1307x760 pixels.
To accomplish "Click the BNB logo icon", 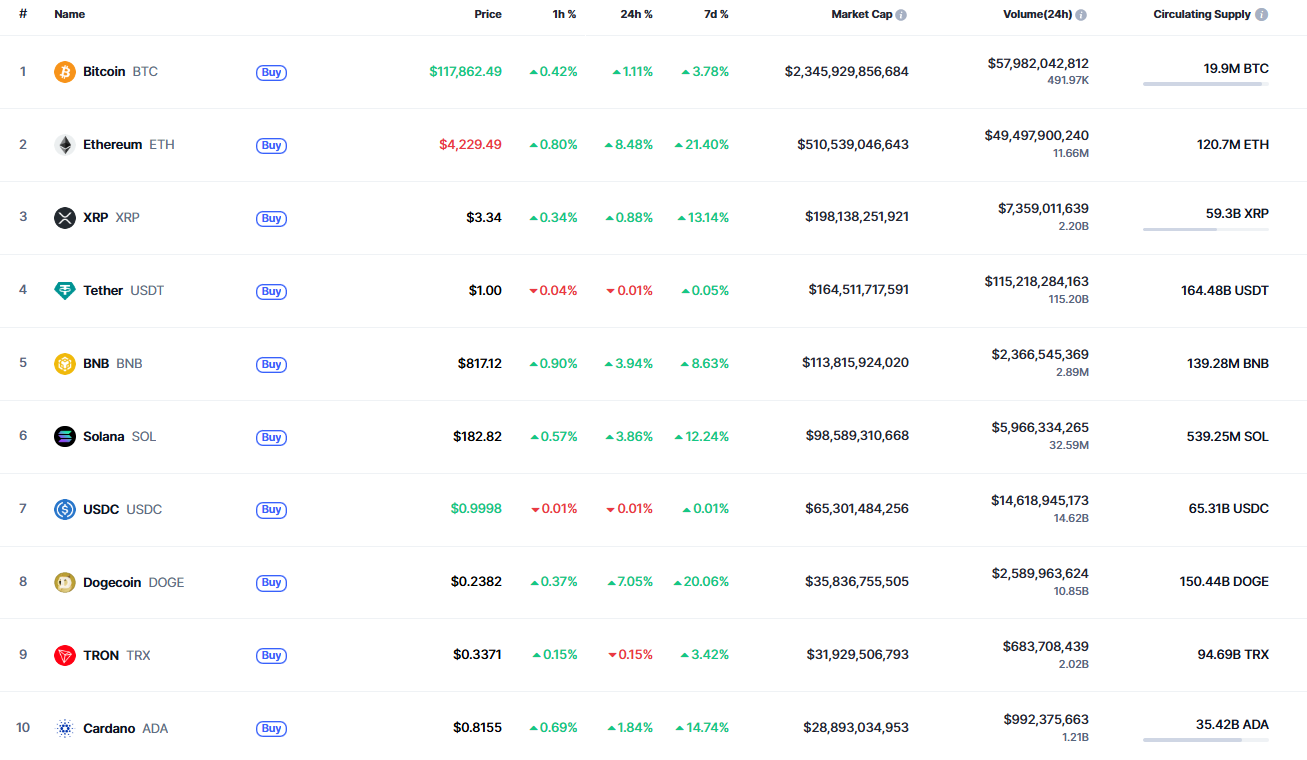I will click(65, 364).
